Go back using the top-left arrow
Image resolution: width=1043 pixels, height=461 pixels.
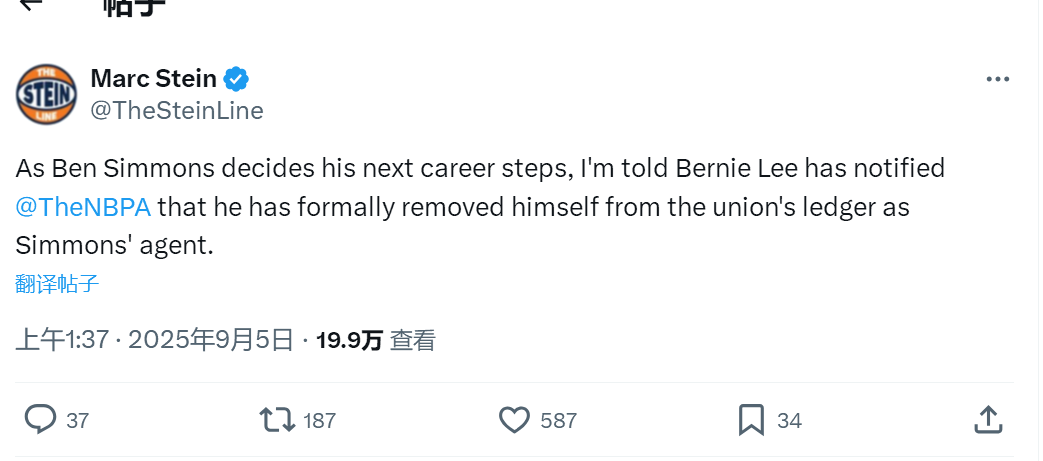tap(32, 4)
